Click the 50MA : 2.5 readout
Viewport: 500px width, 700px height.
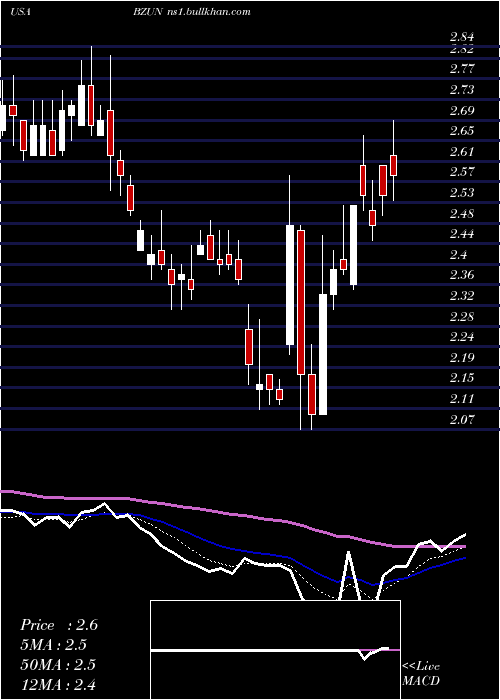pos(58,665)
